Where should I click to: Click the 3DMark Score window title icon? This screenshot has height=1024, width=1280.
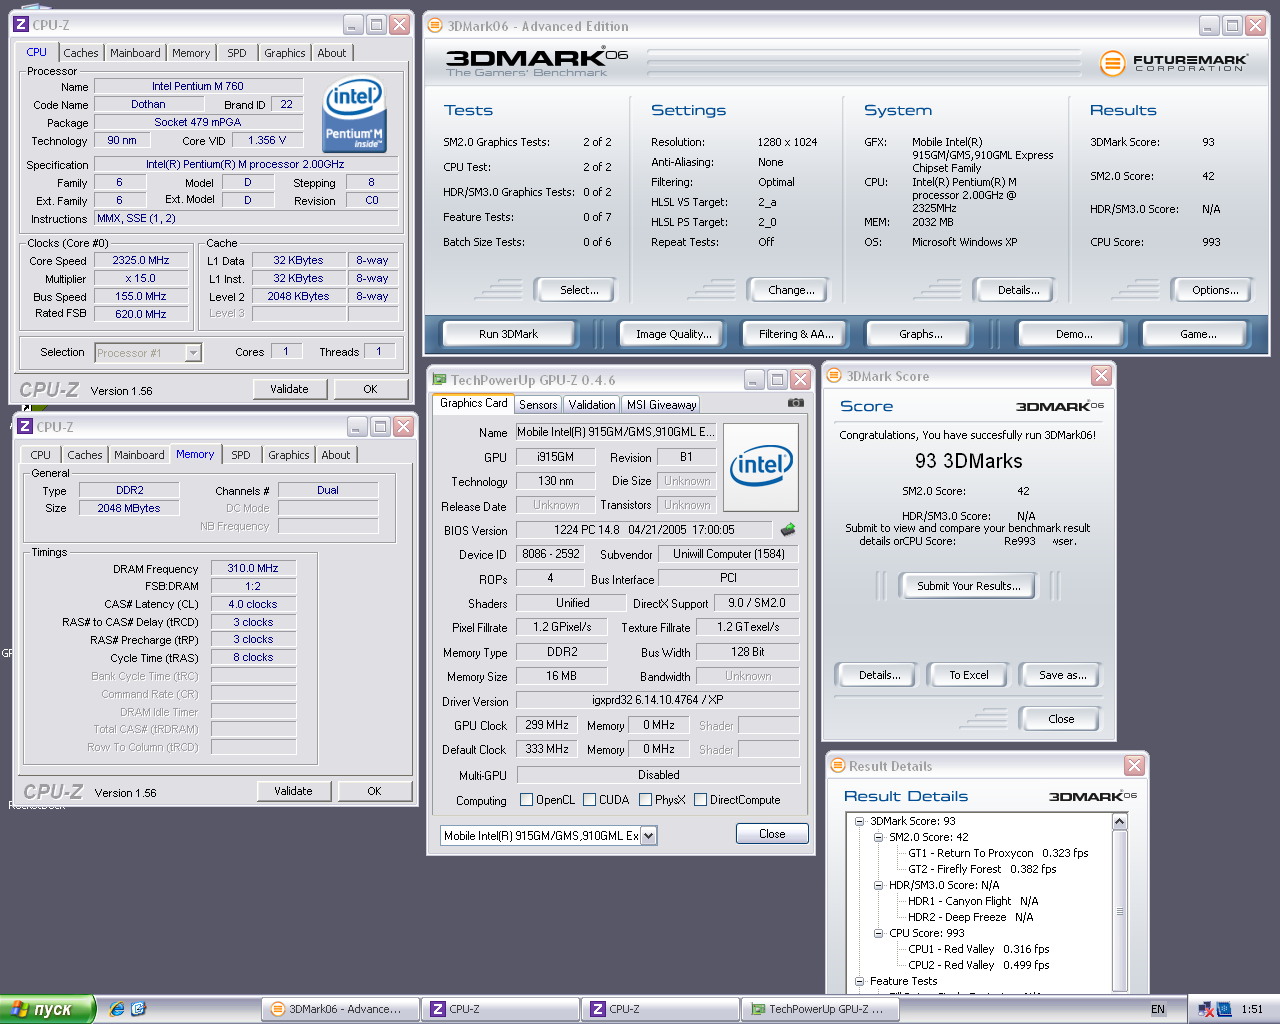[x=835, y=376]
